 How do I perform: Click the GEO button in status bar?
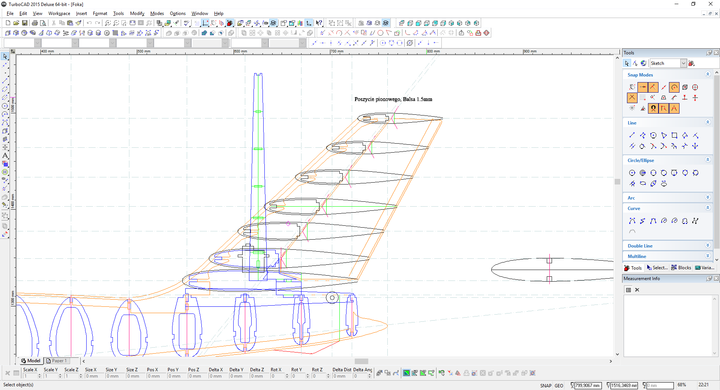click(x=559, y=385)
